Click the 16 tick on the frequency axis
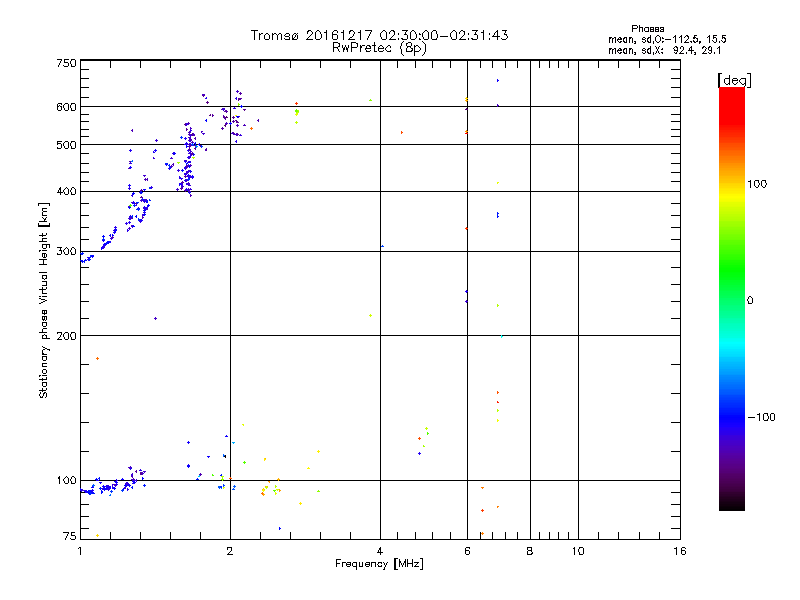Screen dimensions: 800x600 (679, 551)
